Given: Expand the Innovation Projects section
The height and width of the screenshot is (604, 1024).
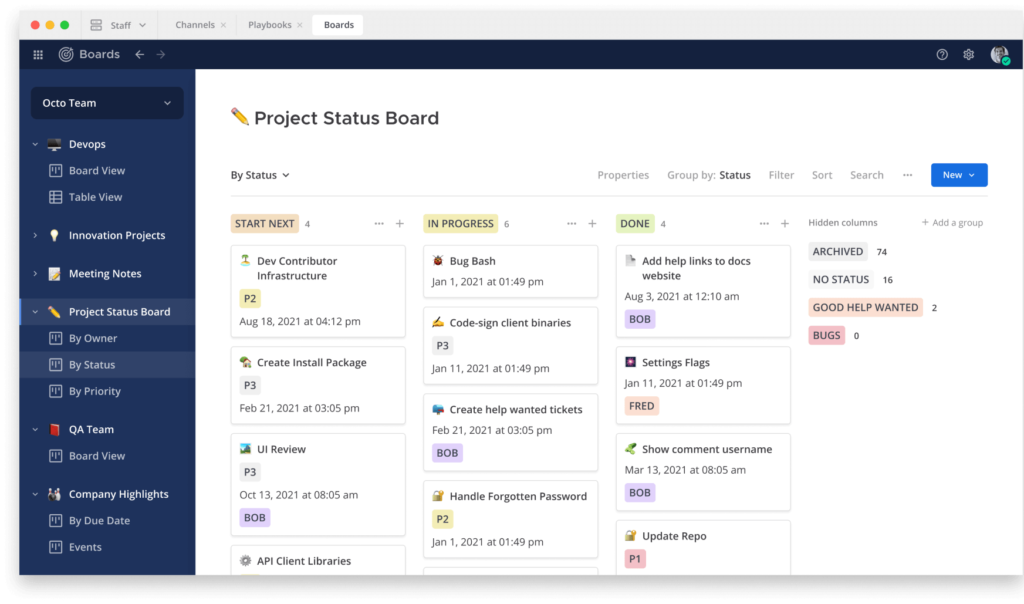Looking at the screenshot, I should point(33,235).
